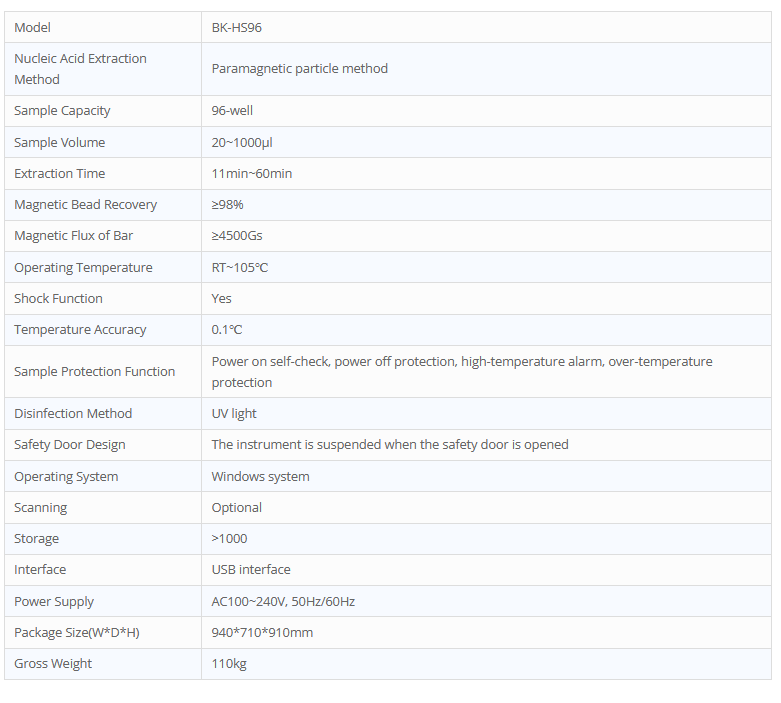This screenshot has width=781, height=703.
Task: Select the ≥4500Gs magnetic flux value
Action: pos(237,236)
